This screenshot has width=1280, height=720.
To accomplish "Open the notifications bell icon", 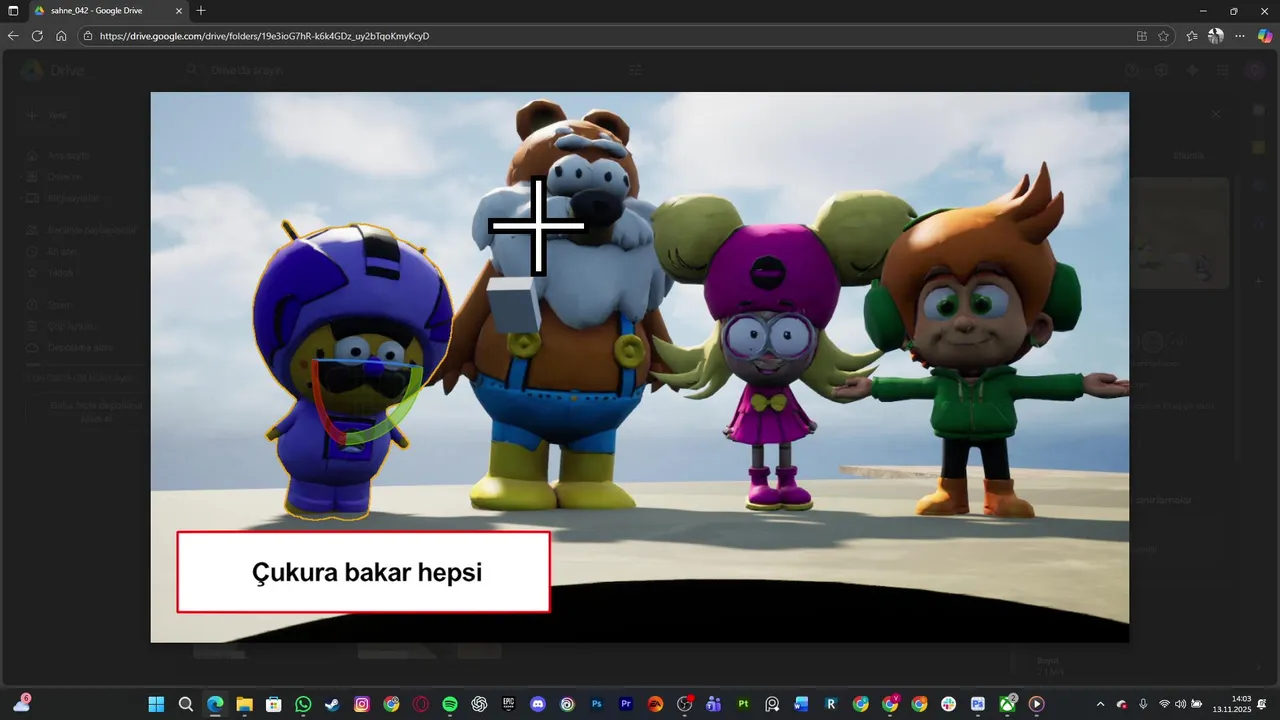I will [x=1263, y=704].
